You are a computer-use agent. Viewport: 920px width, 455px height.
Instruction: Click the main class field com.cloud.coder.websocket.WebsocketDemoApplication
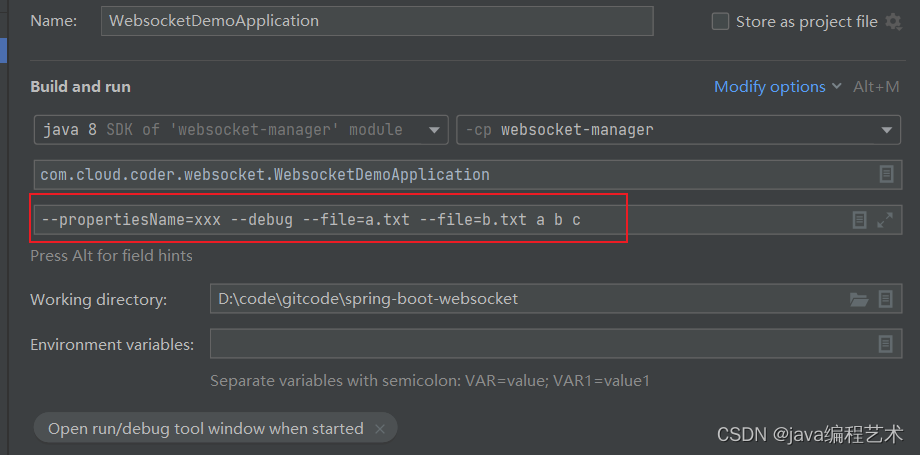[468, 174]
